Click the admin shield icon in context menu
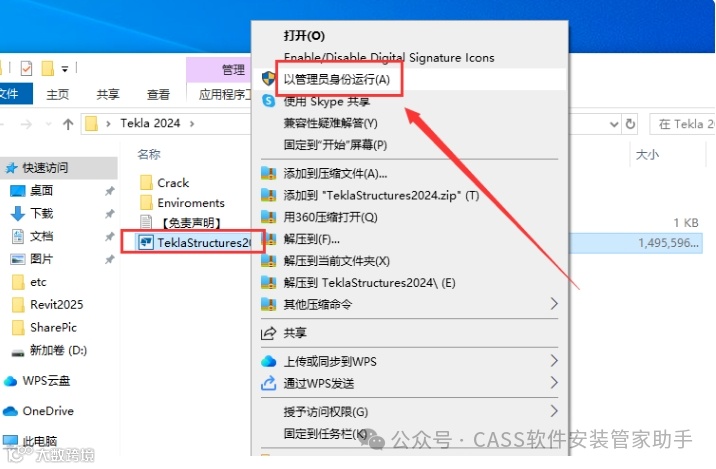This screenshot has height=469, width=716. tap(268, 79)
